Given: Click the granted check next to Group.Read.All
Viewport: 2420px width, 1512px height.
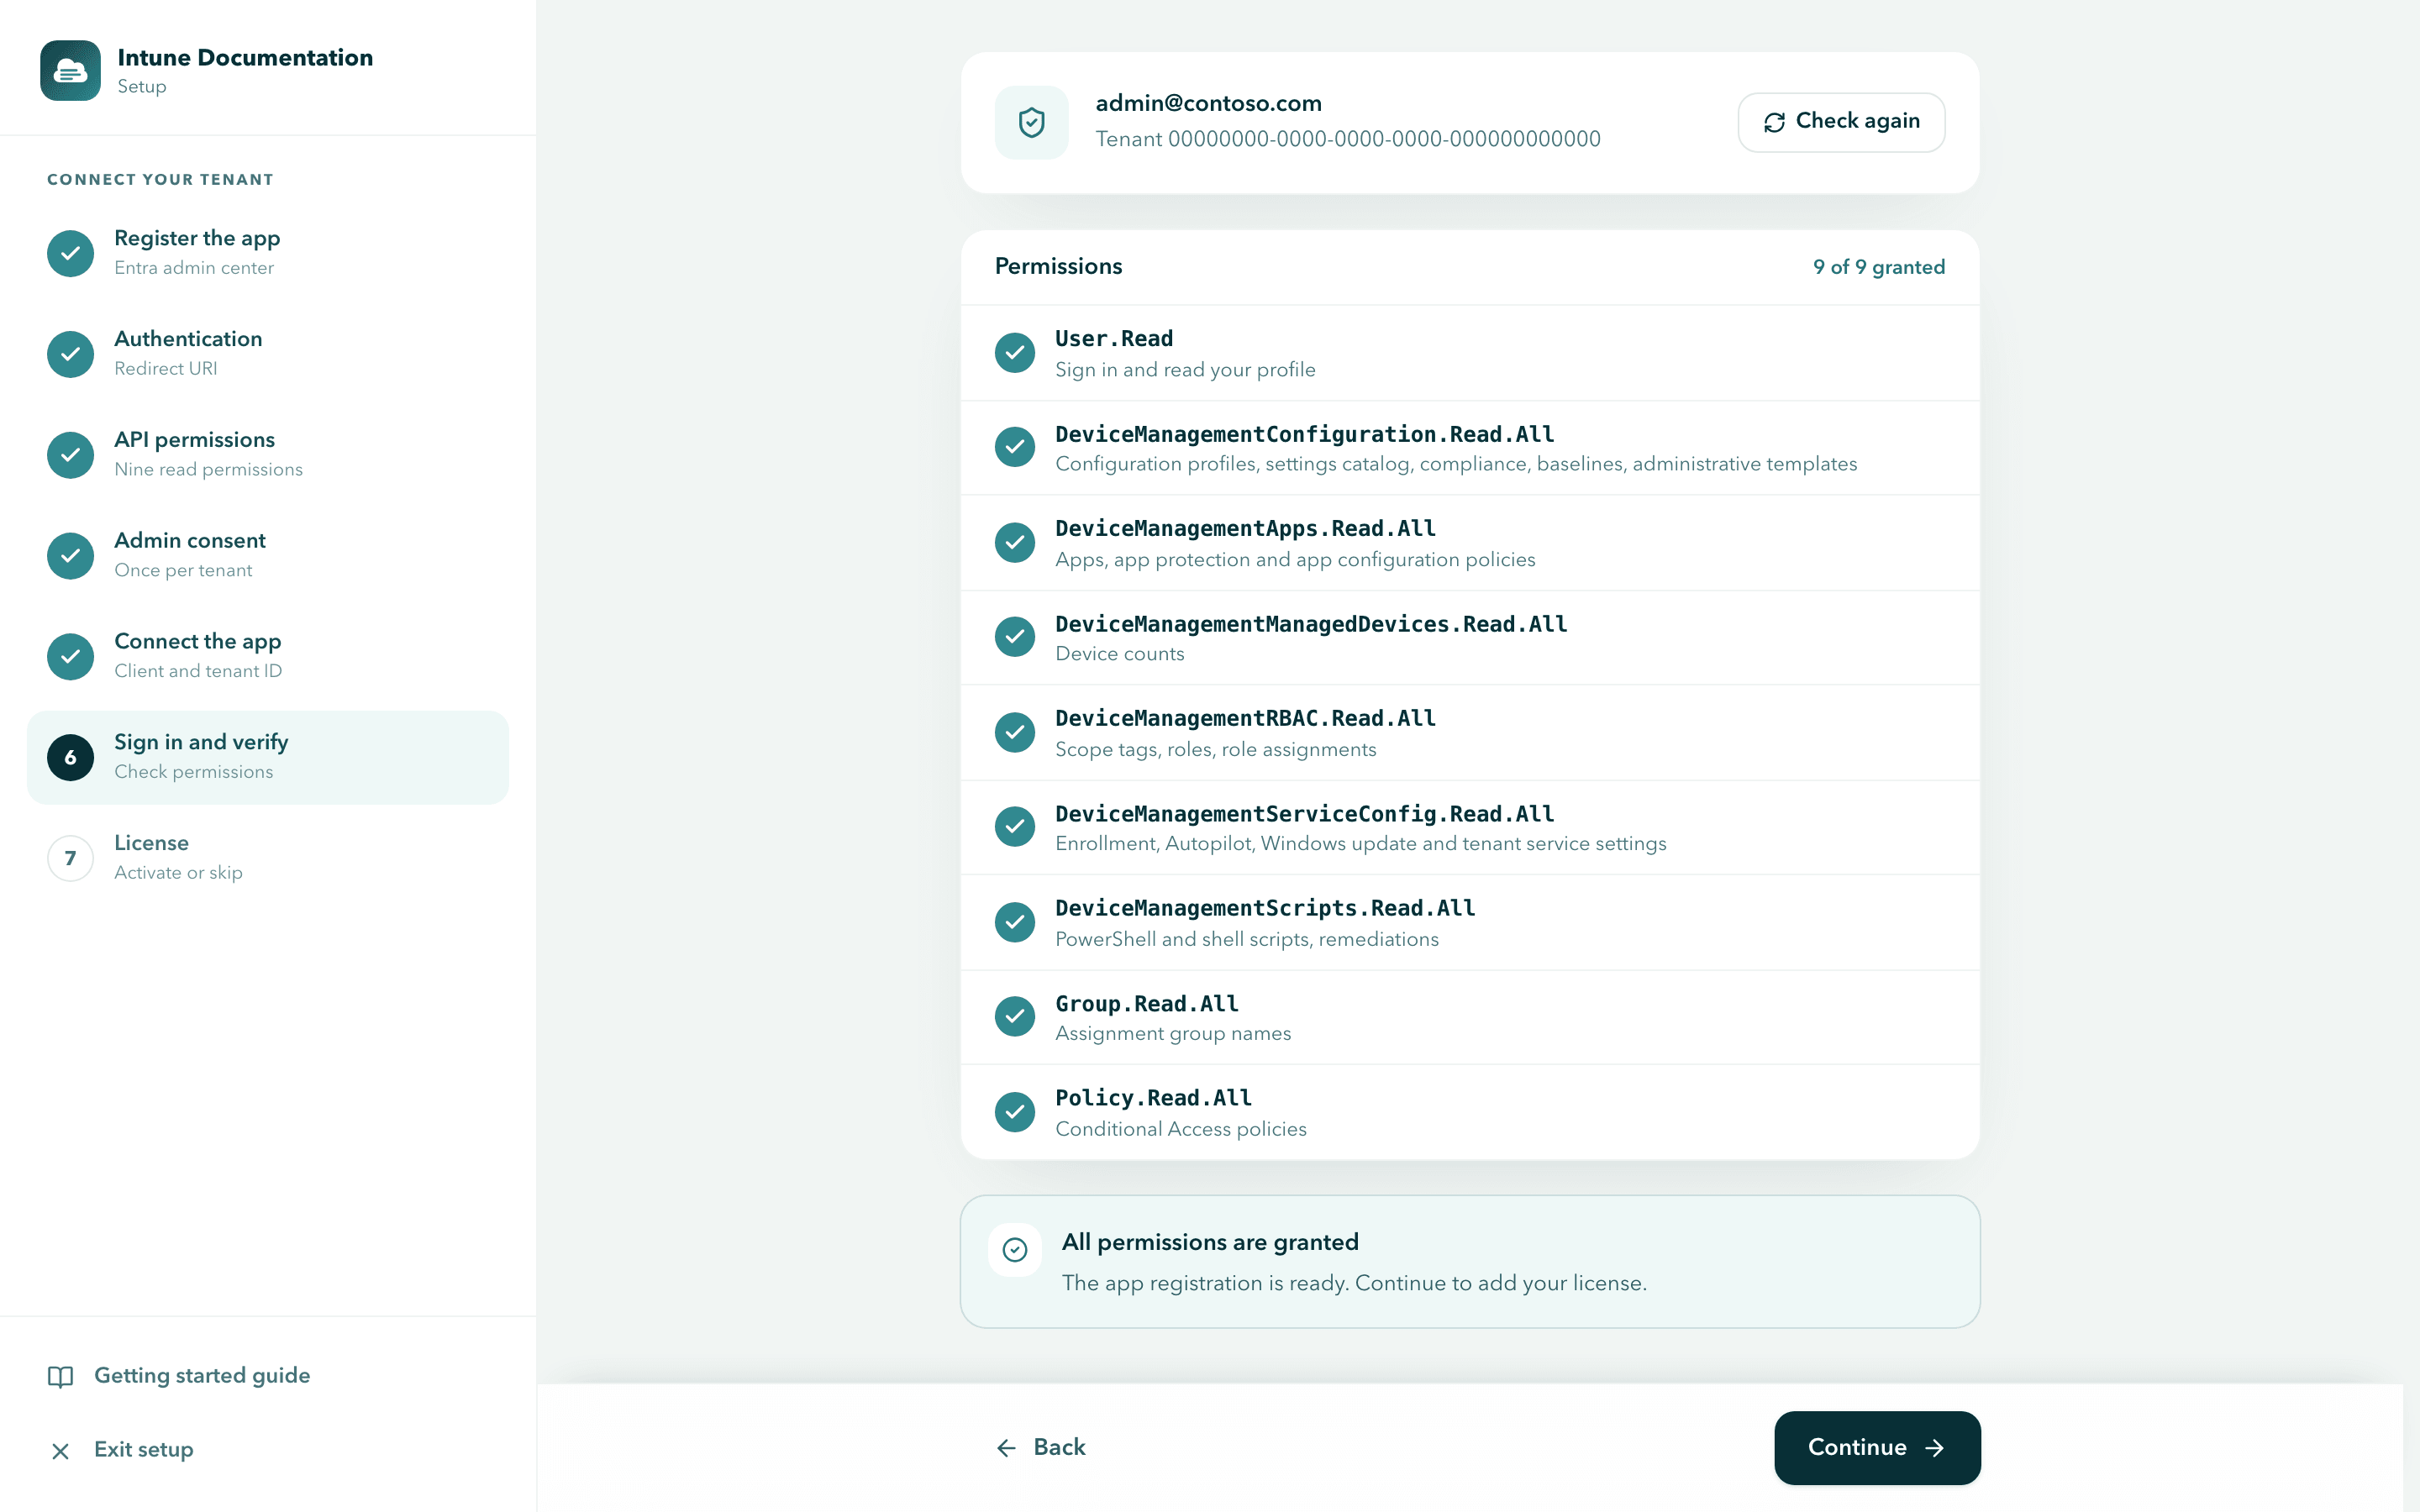Looking at the screenshot, I should coord(1015,1017).
